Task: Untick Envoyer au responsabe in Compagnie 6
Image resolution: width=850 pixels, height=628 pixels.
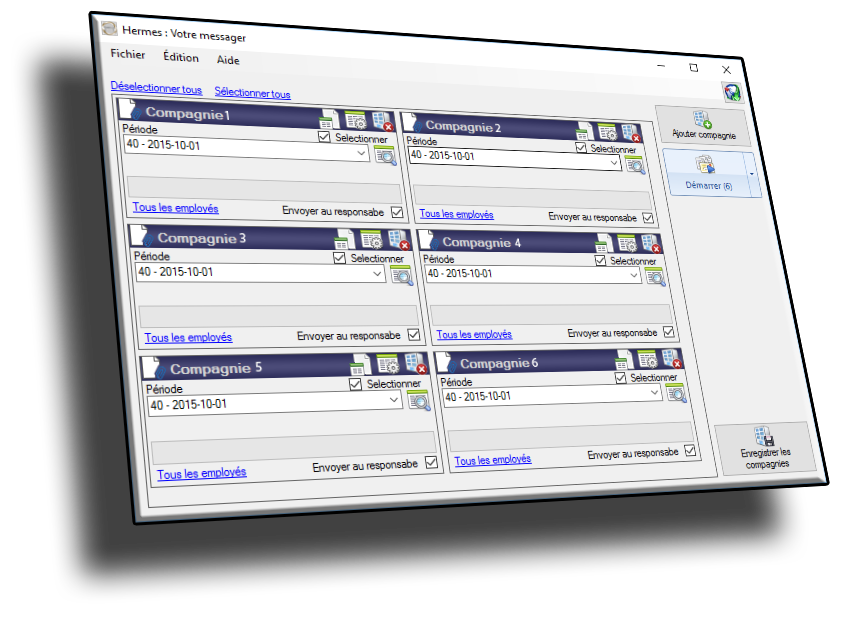Action: pyautogui.click(x=690, y=450)
